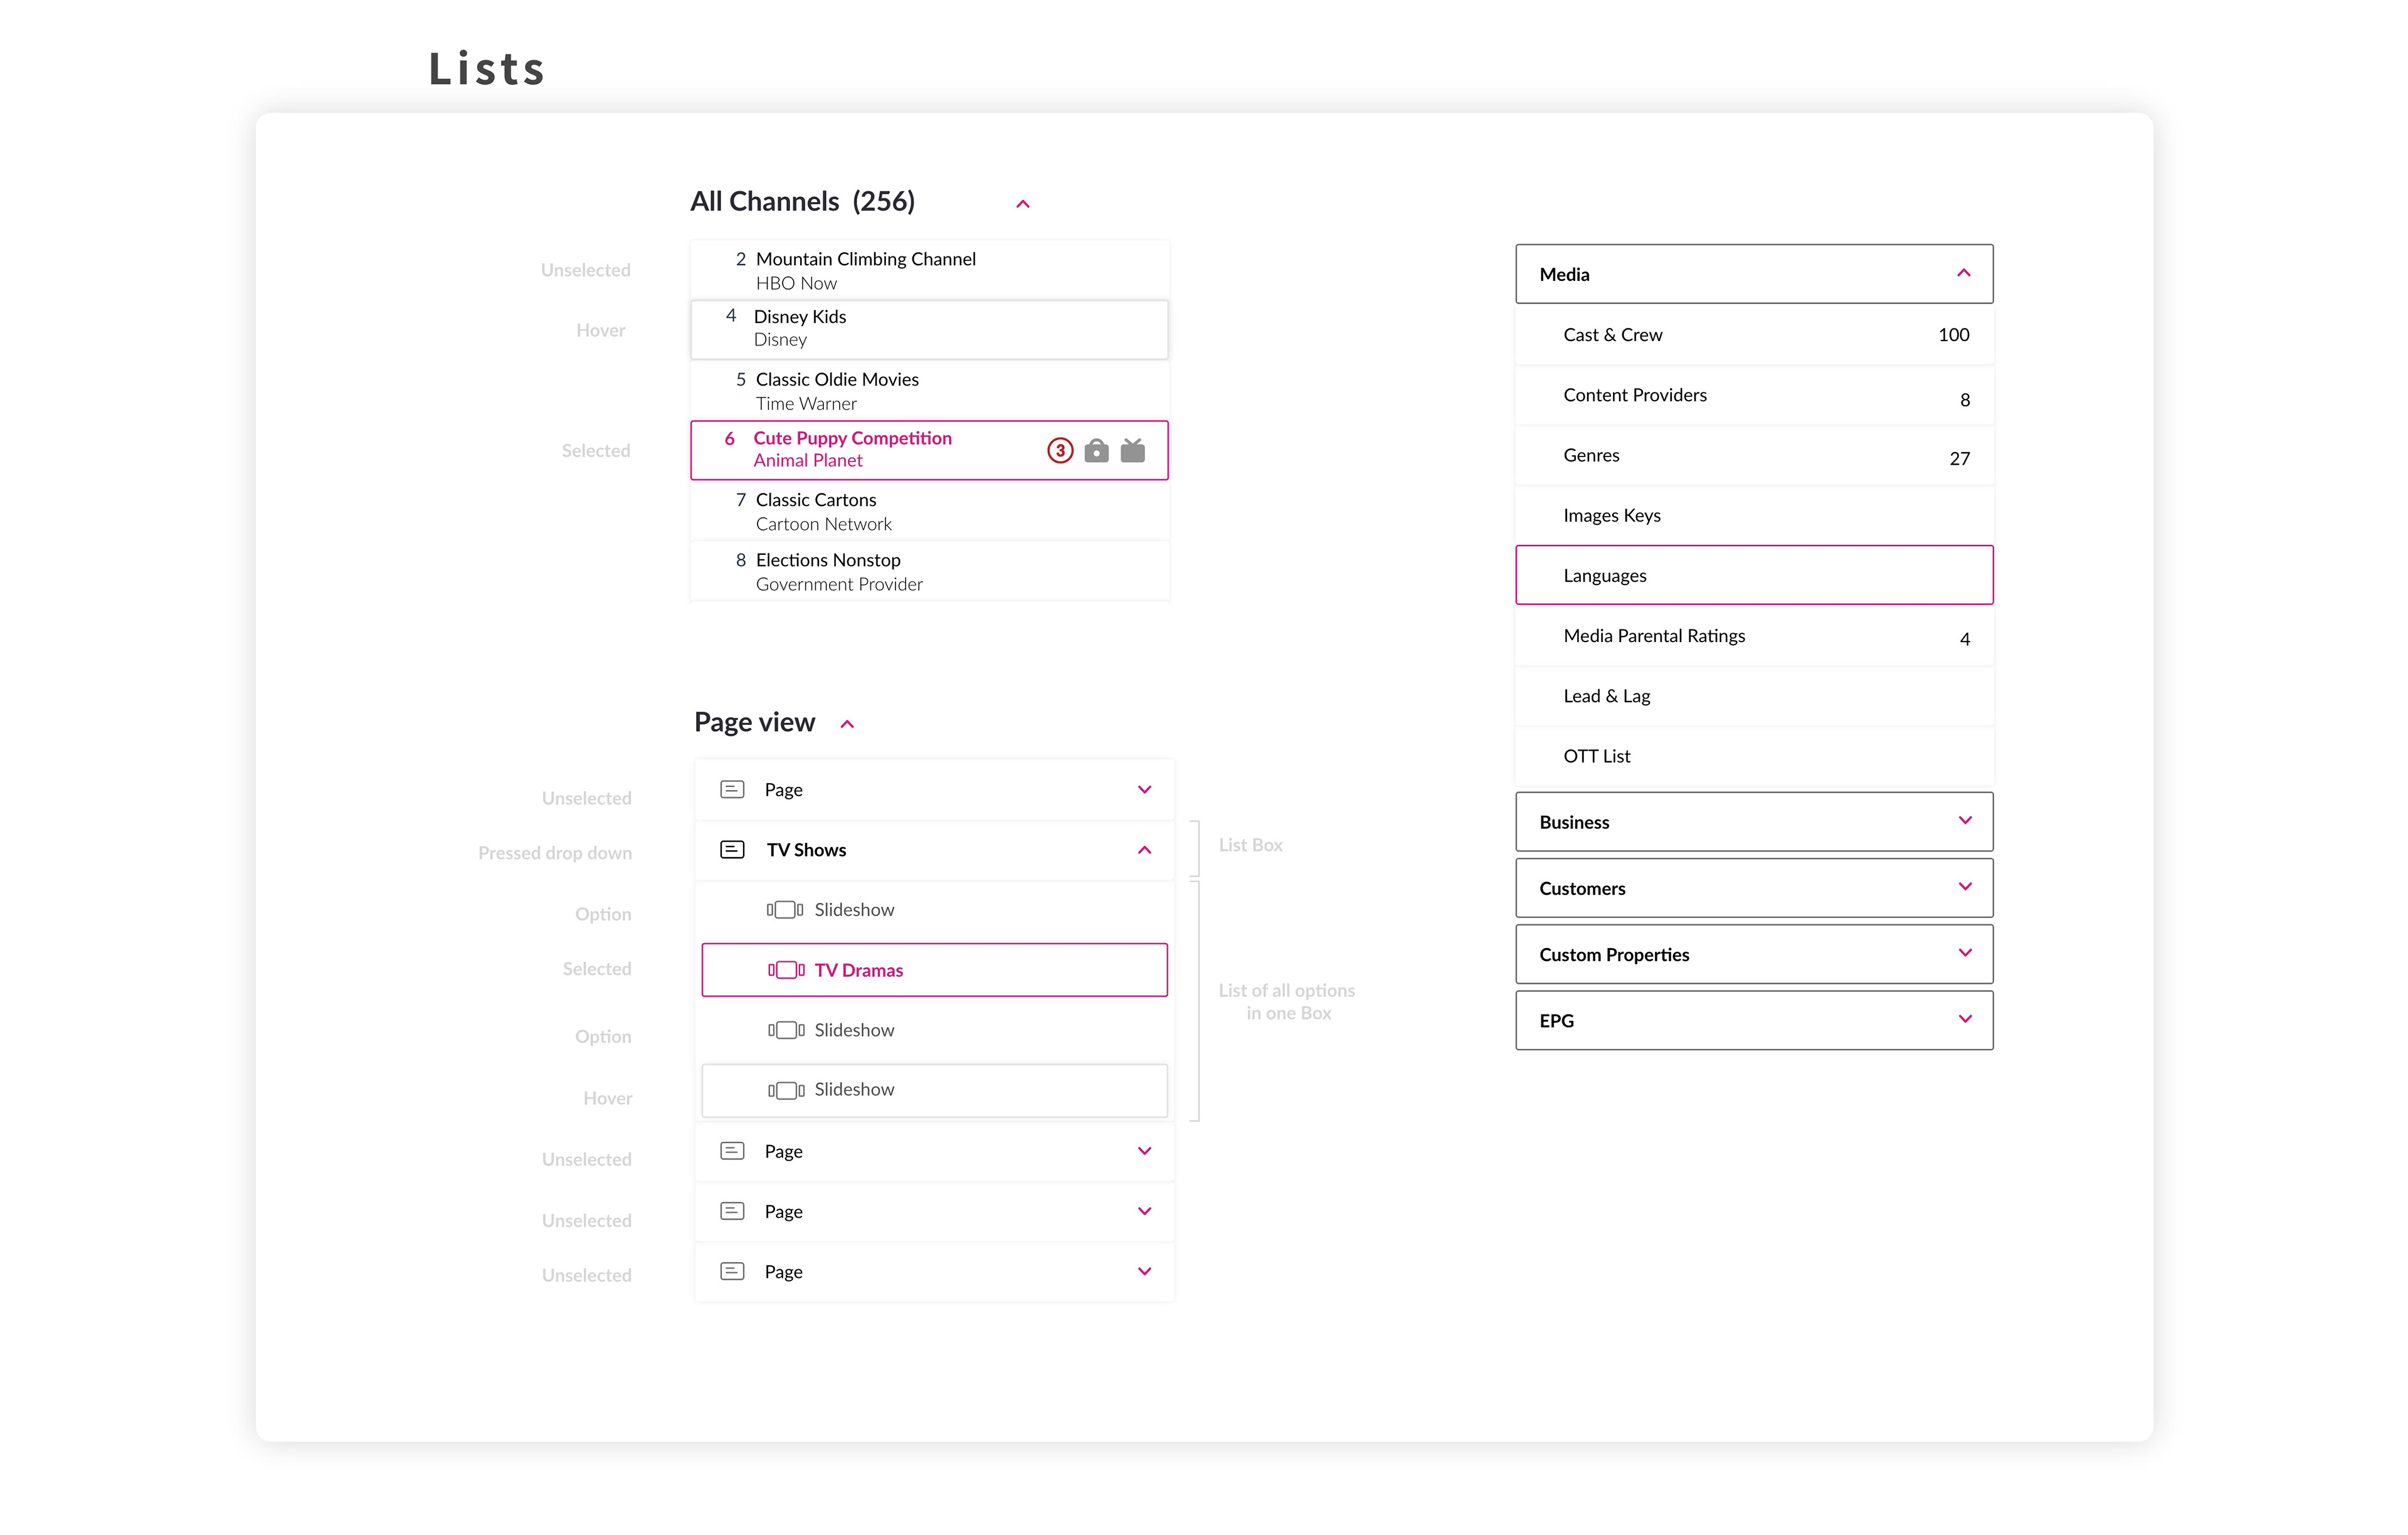2408x1535 pixels.
Task: Click the lock icon on Cute Puppy Competition row
Action: click(1096, 451)
